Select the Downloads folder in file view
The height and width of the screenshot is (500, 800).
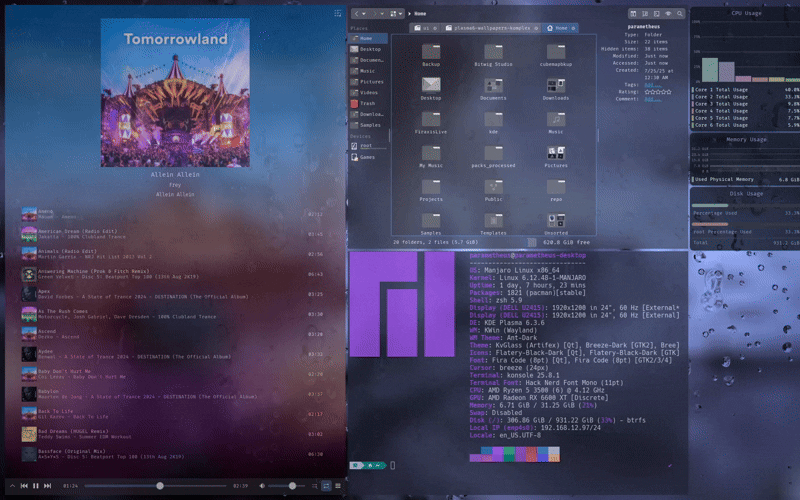[556, 89]
